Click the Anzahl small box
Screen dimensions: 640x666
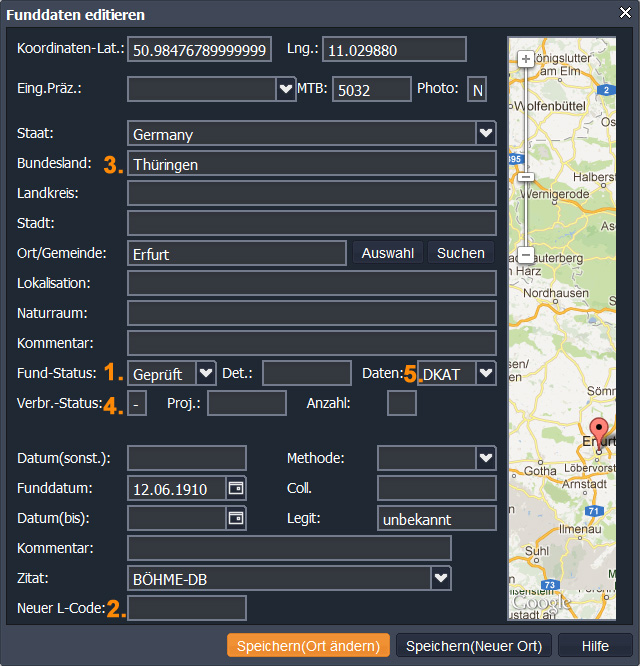[401, 403]
